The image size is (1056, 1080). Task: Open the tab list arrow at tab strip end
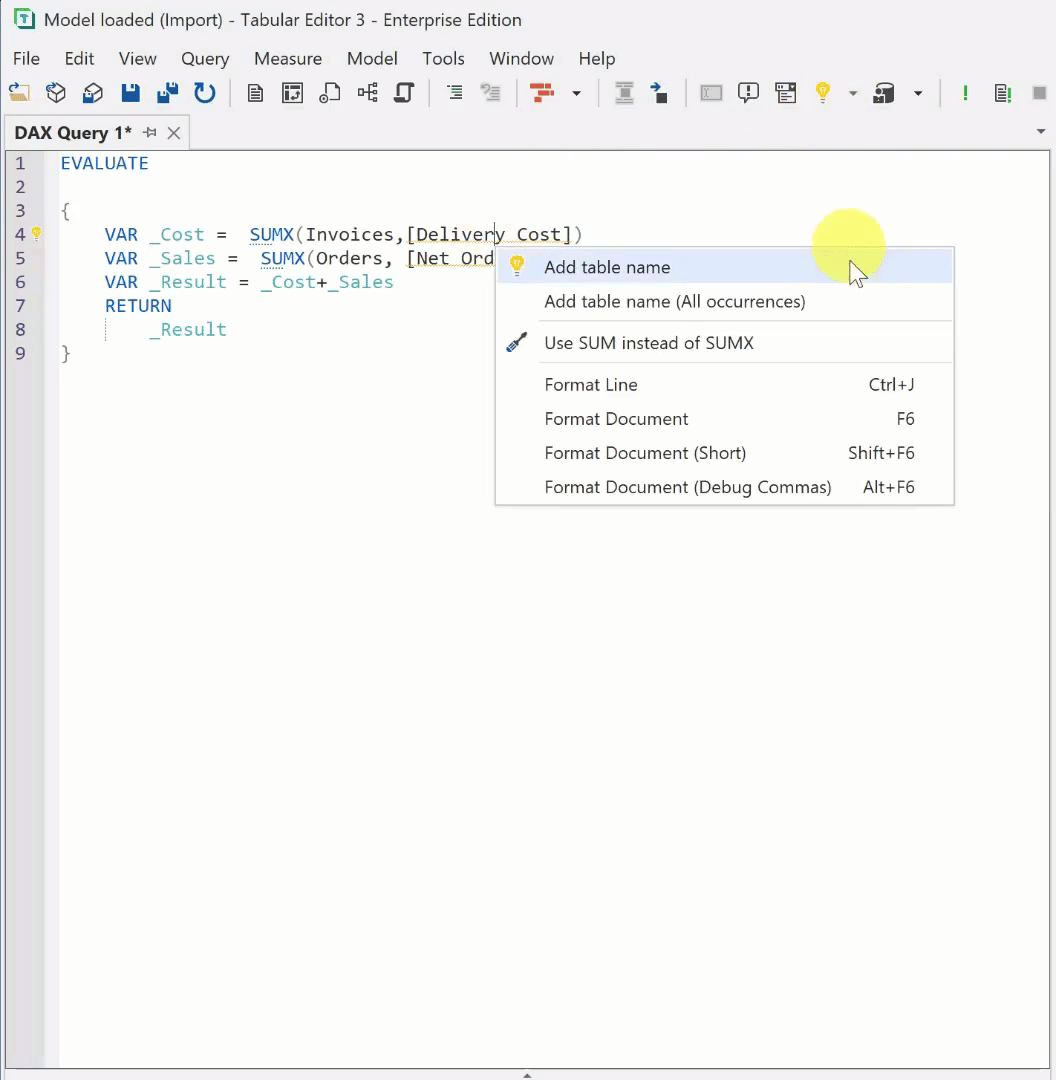coord(1041,131)
